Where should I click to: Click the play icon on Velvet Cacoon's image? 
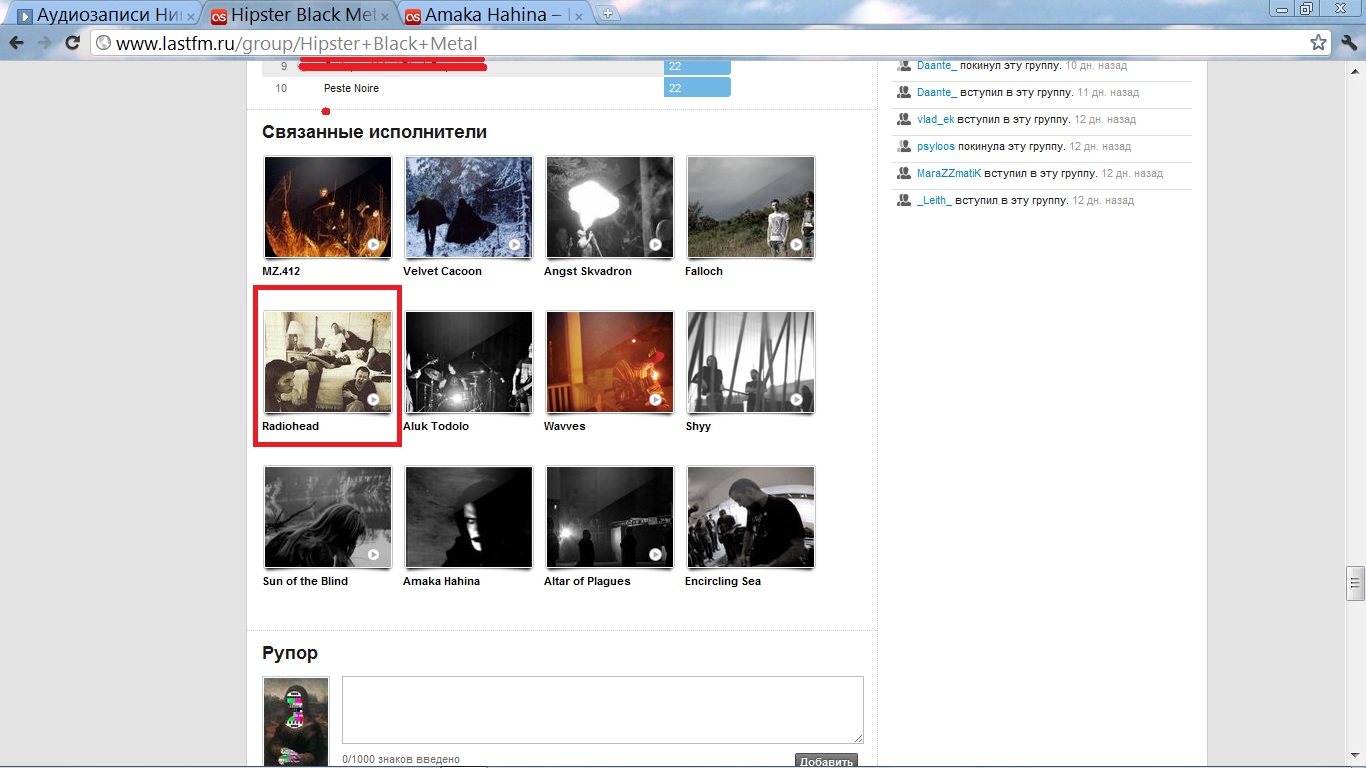[x=515, y=244]
